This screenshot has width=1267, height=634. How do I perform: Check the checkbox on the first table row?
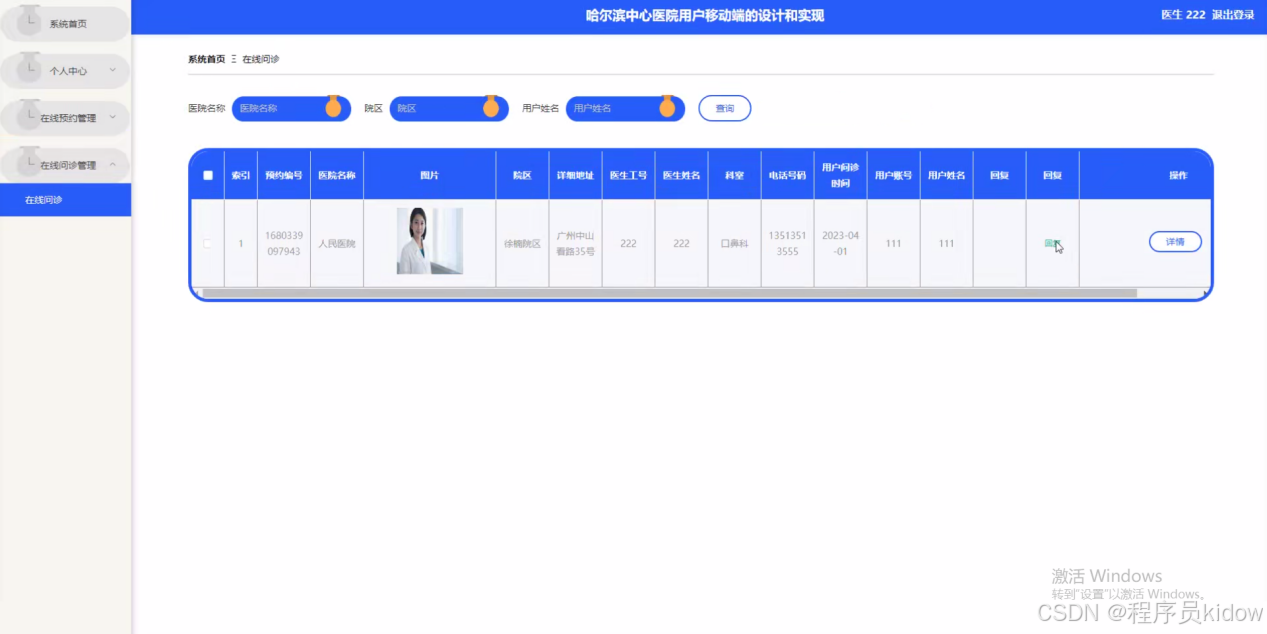tap(207, 243)
